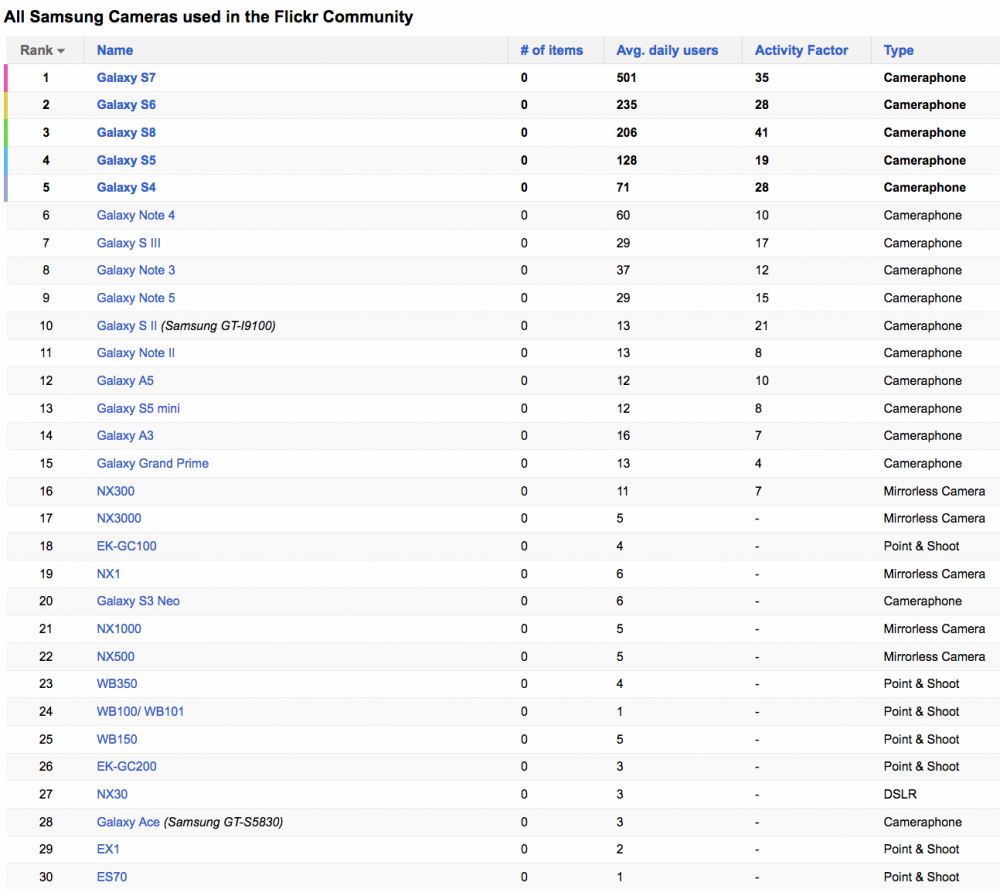This screenshot has width=1000, height=889.
Task: Open the Galaxy S7 camera link
Action: 126,78
